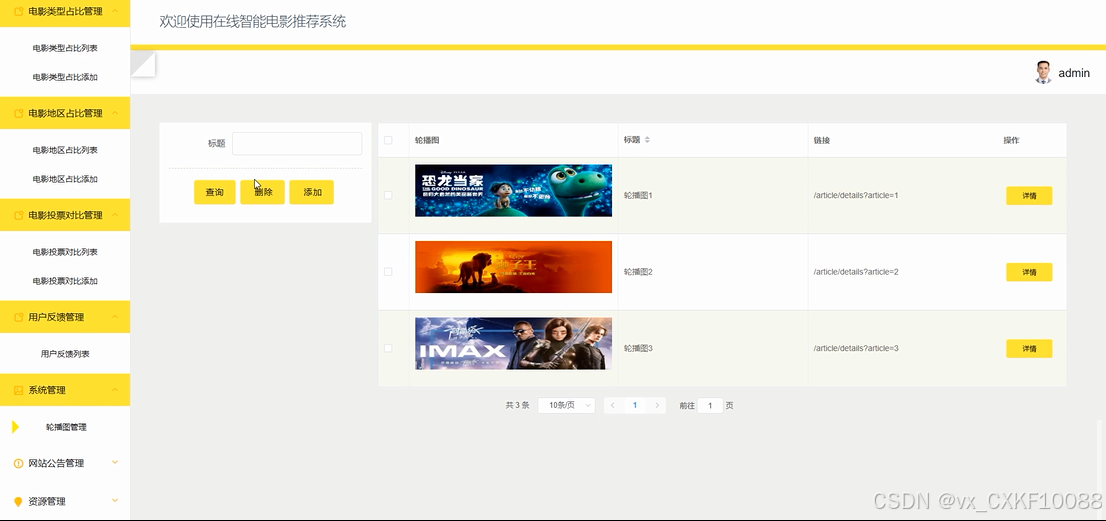Image resolution: width=1106 pixels, height=521 pixels.
Task: Click the 标题 search input field
Action: [x=297, y=143]
